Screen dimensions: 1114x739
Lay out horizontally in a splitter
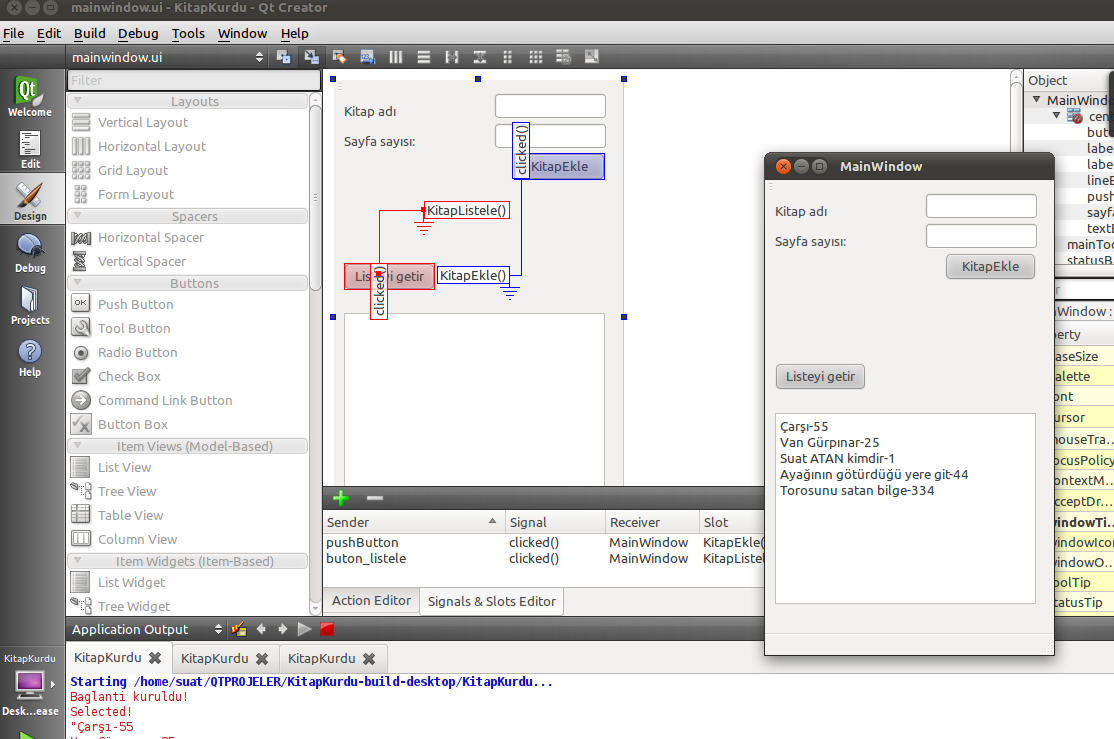pyautogui.click(x=452, y=57)
